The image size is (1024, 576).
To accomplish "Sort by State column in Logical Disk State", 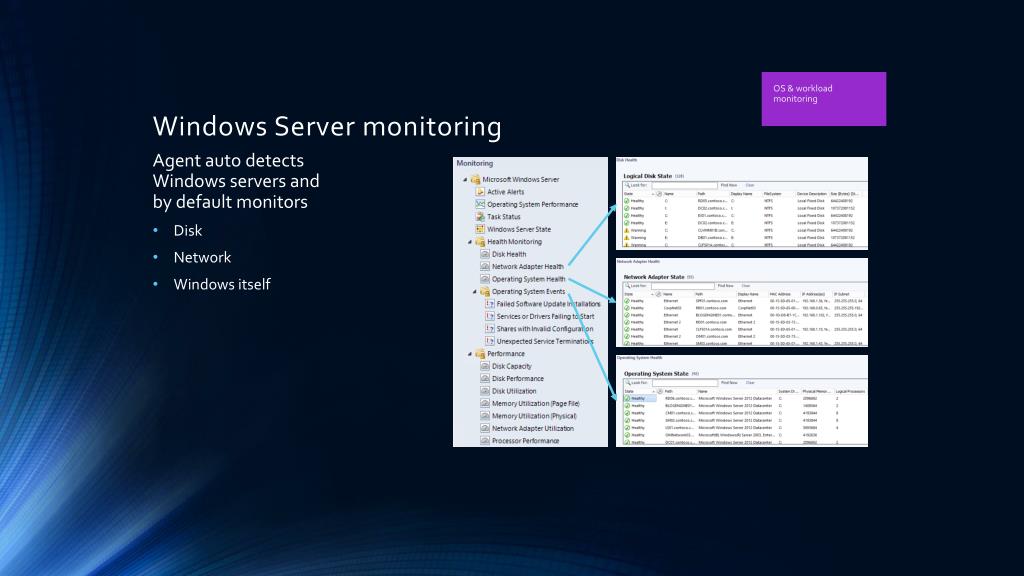I will (x=629, y=194).
